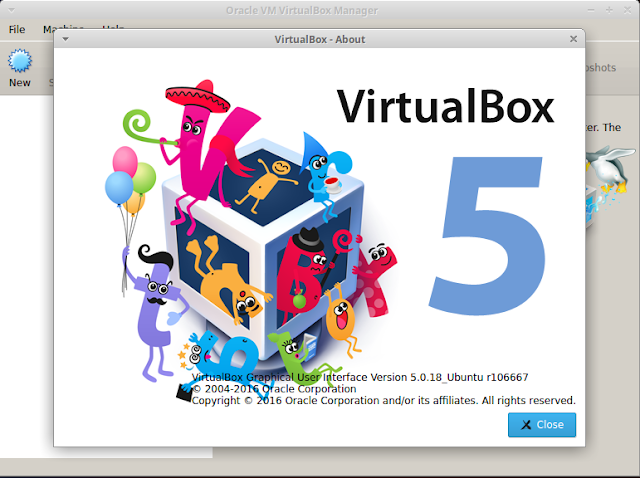Minimize the VirtualBox Manager main window

591,10
